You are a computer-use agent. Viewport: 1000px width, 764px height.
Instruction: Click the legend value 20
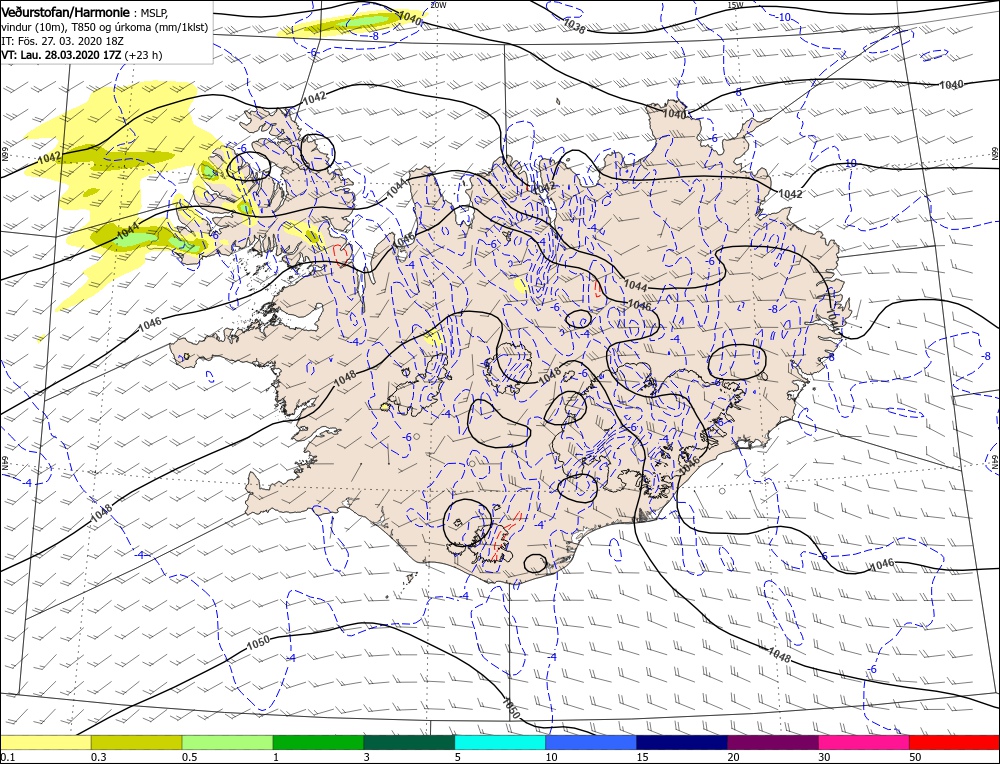point(733,757)
